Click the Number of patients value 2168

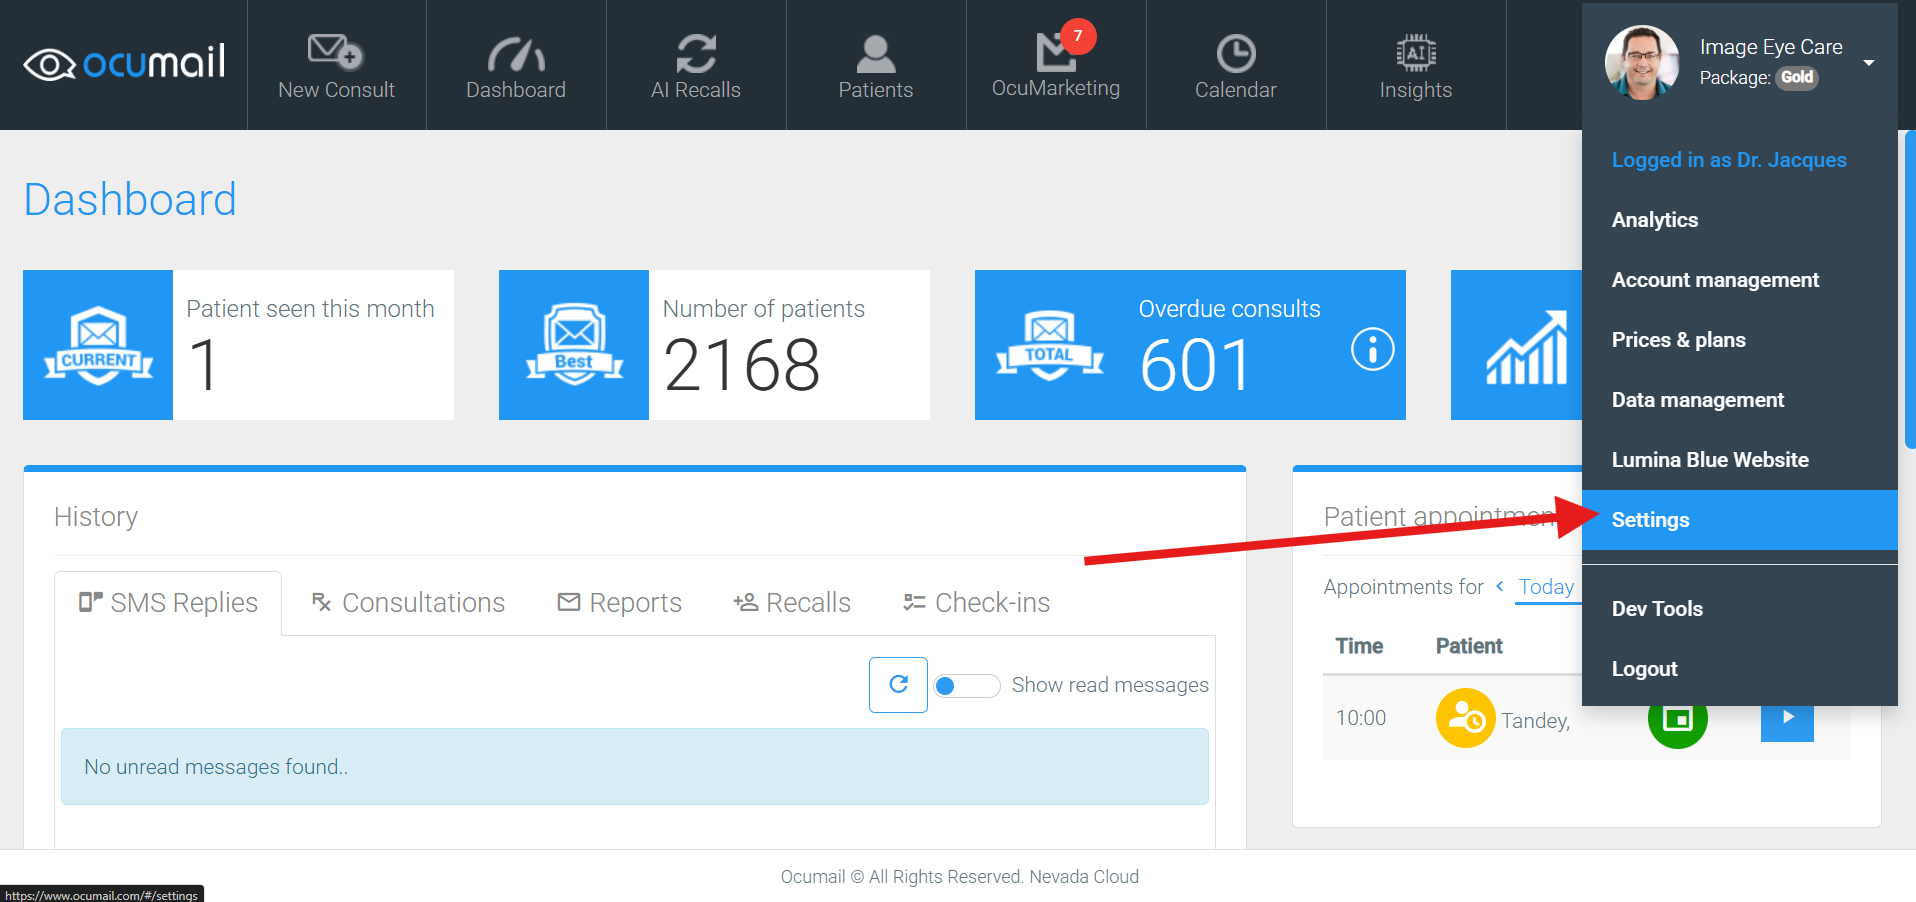741,365
